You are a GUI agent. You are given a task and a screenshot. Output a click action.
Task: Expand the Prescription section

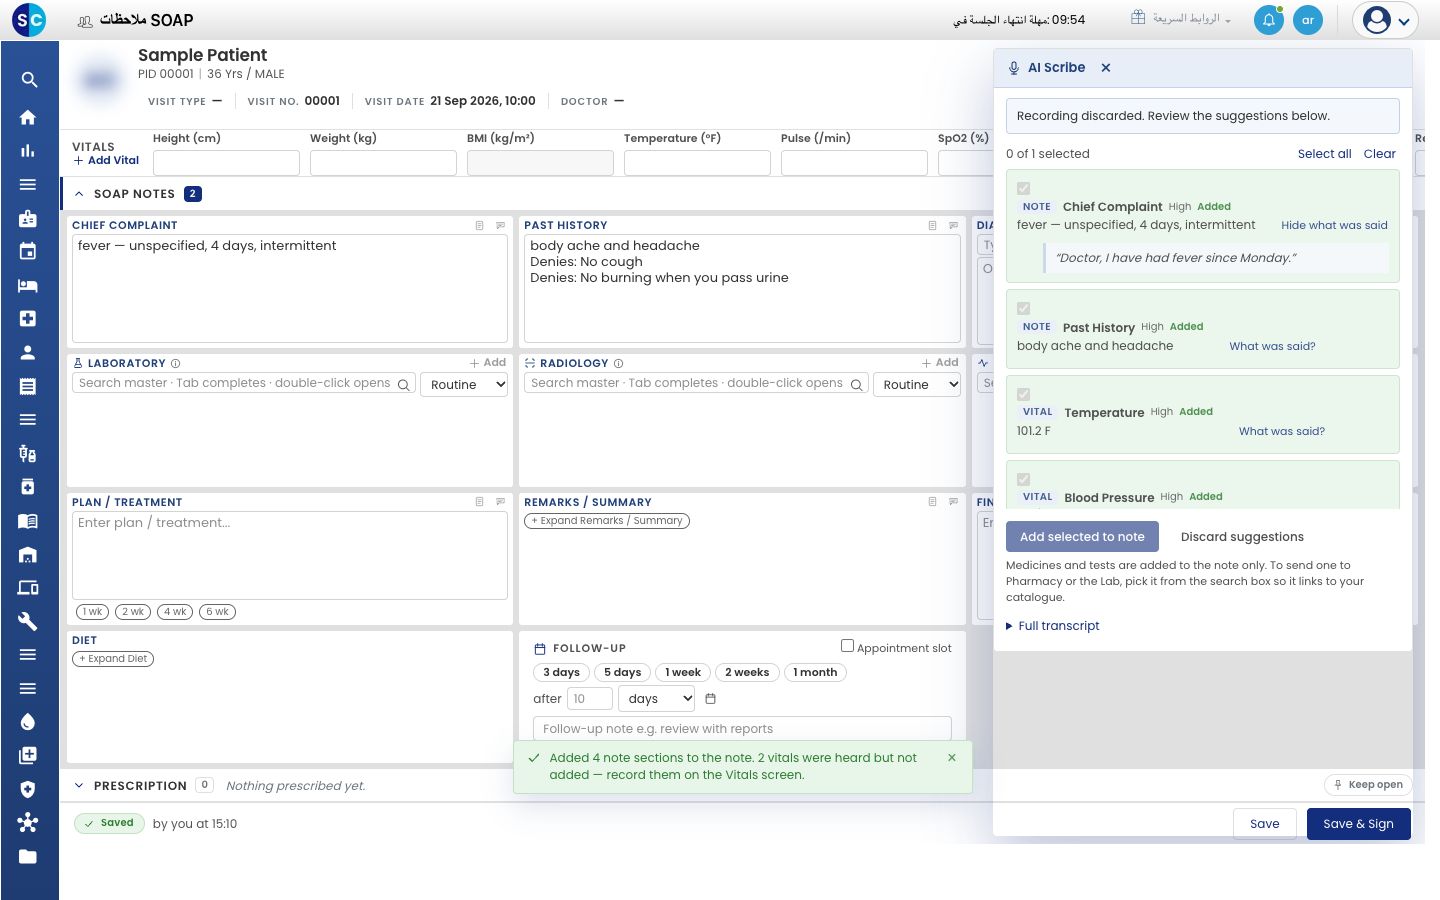click(79, 786)
